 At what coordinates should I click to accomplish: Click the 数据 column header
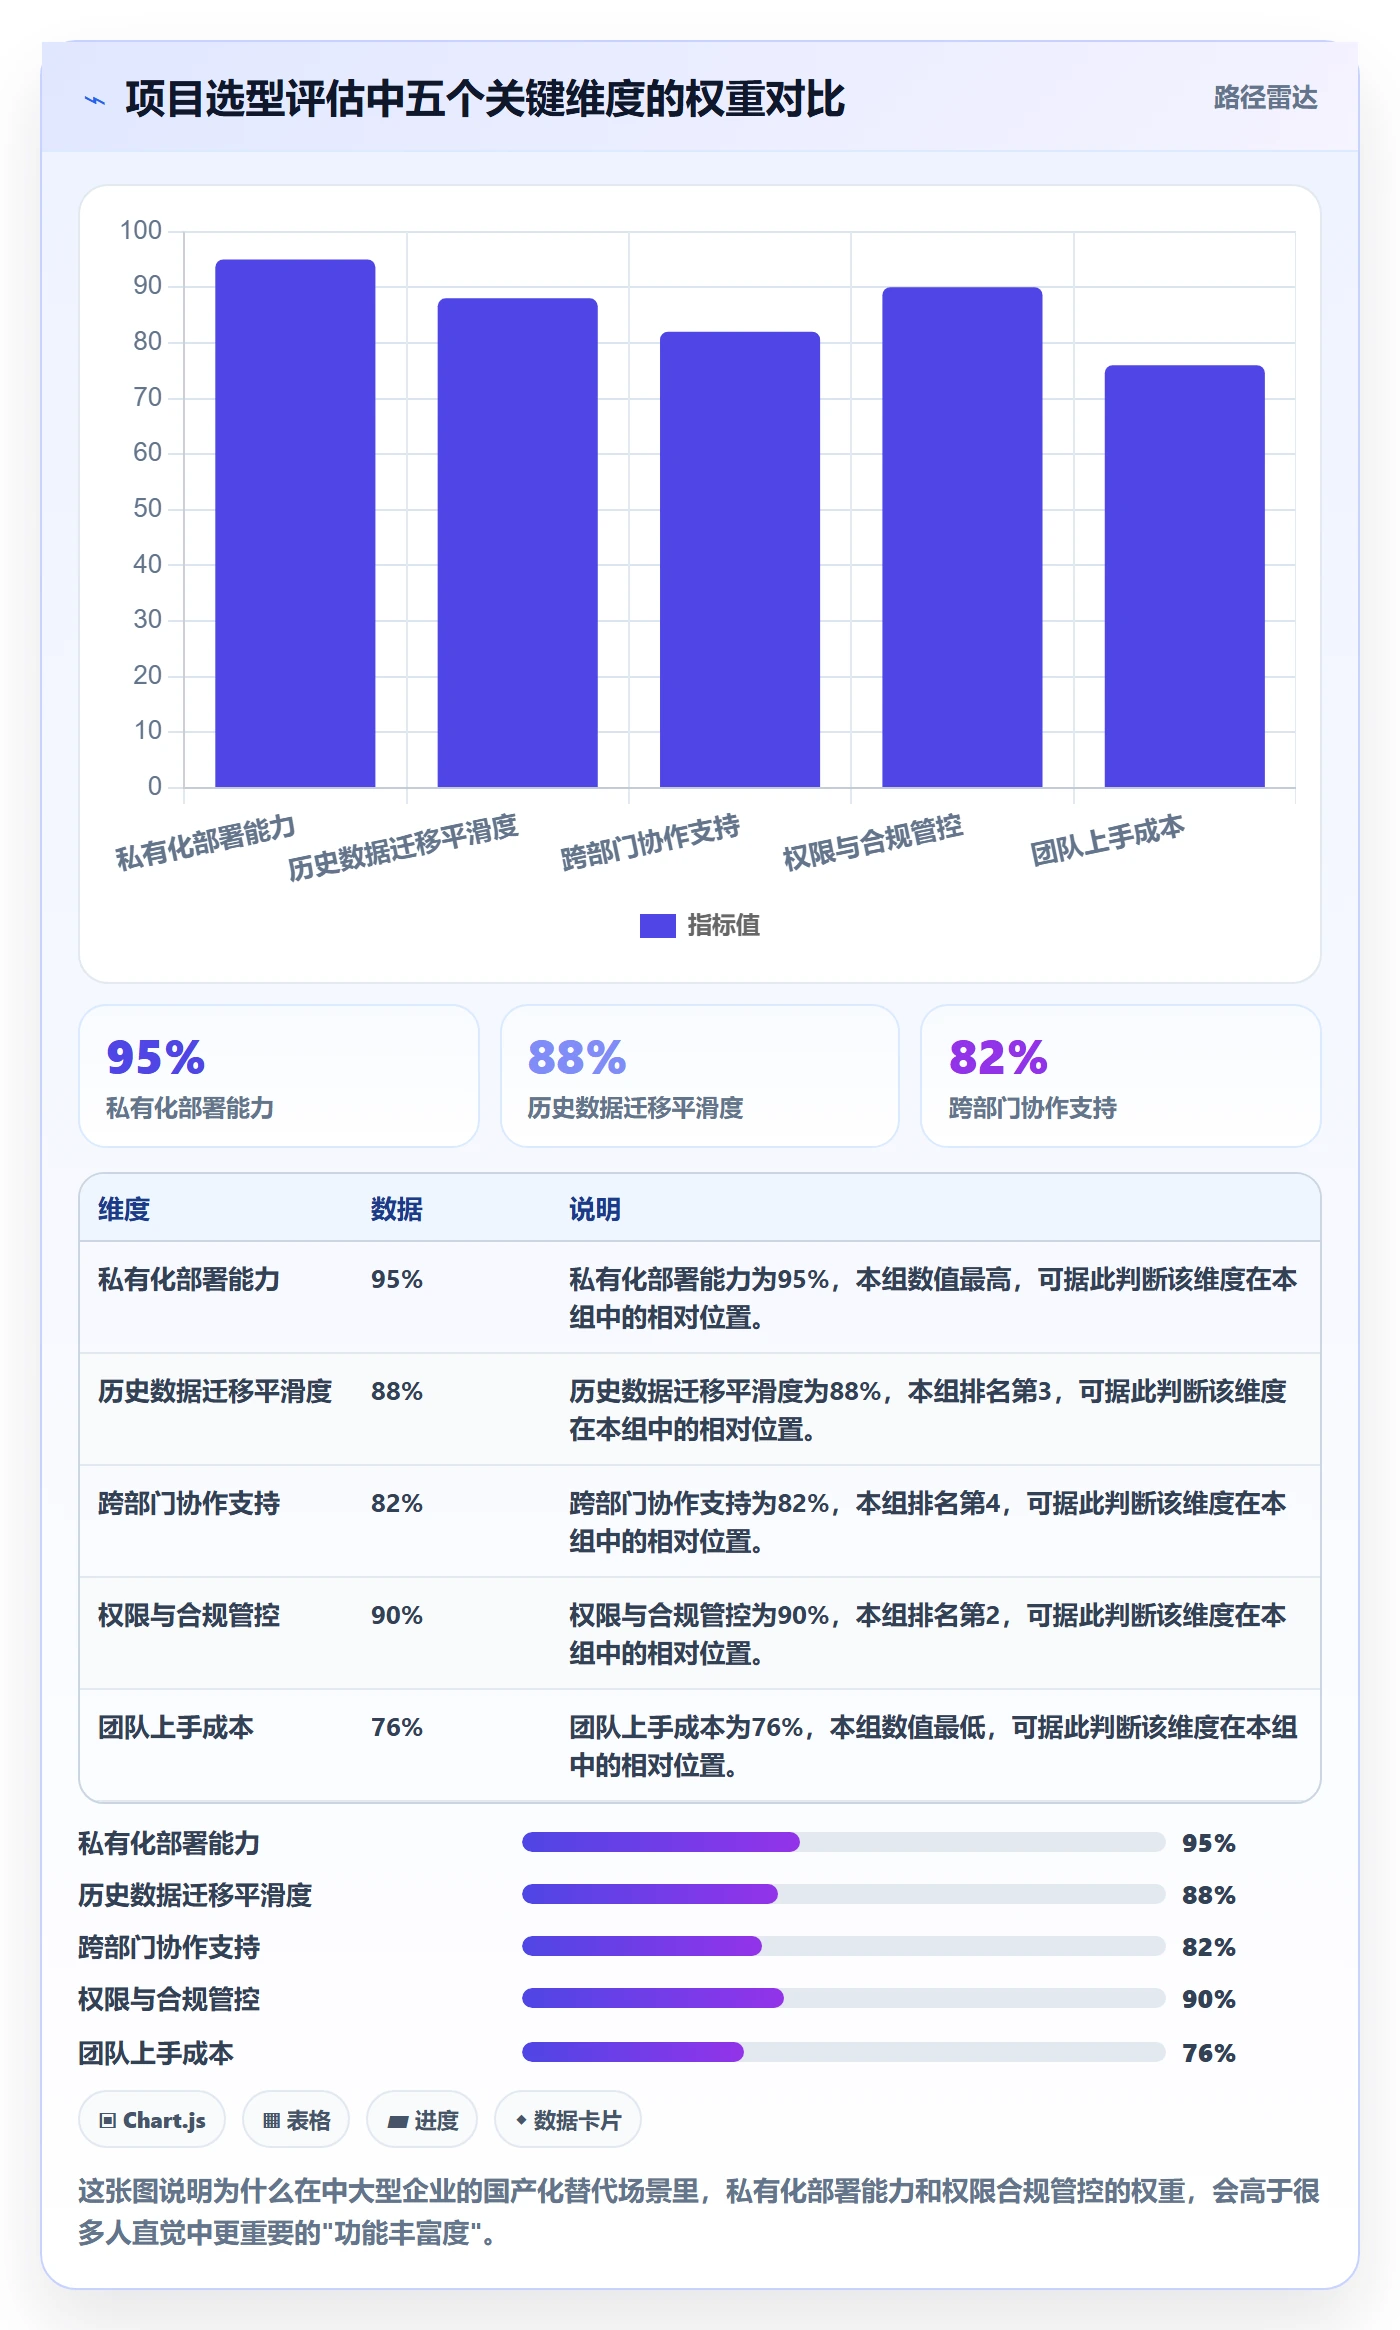click(397, 1209)
